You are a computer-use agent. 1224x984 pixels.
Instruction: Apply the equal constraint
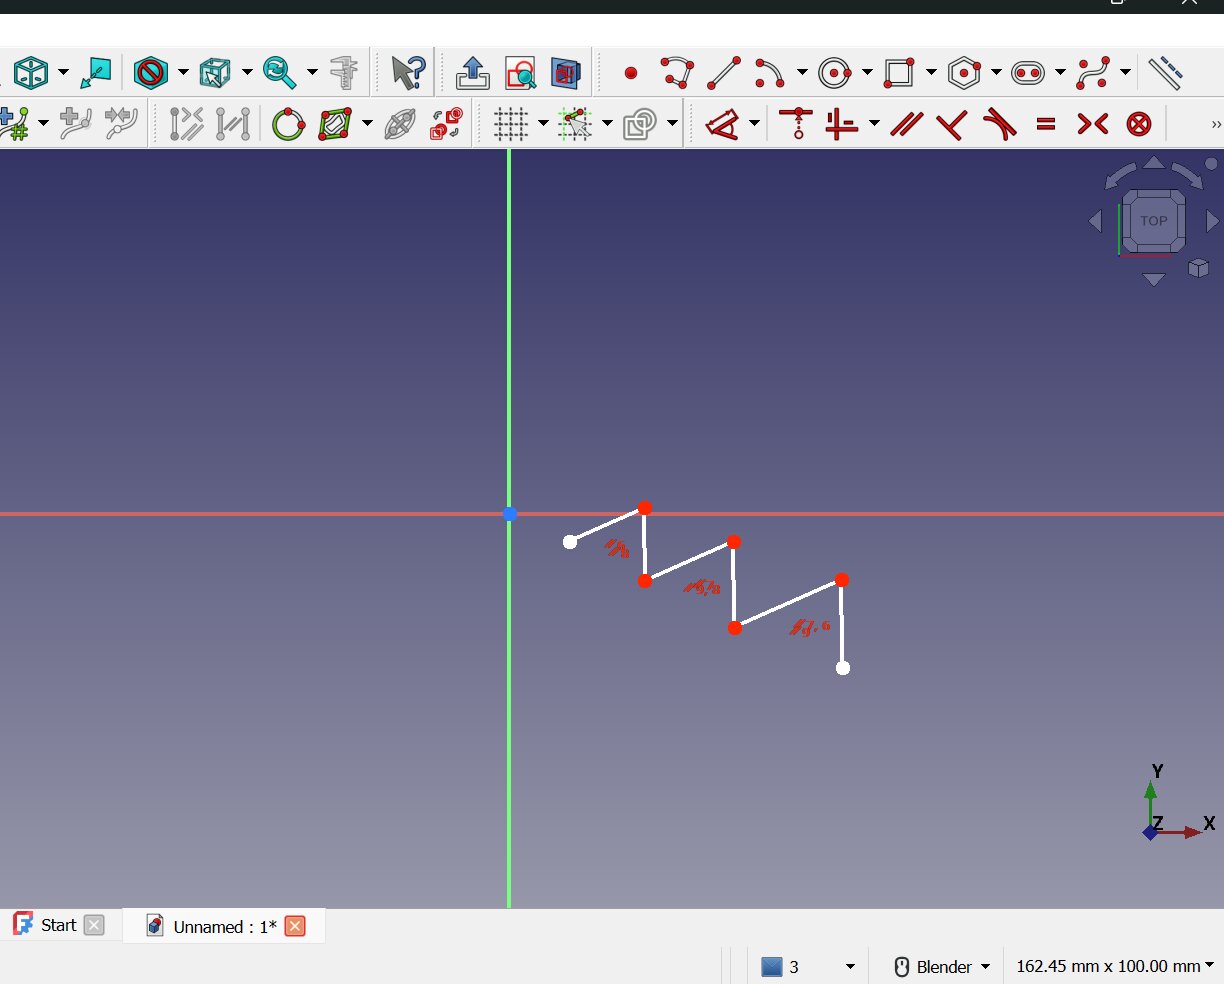(x=1046, y=124)
